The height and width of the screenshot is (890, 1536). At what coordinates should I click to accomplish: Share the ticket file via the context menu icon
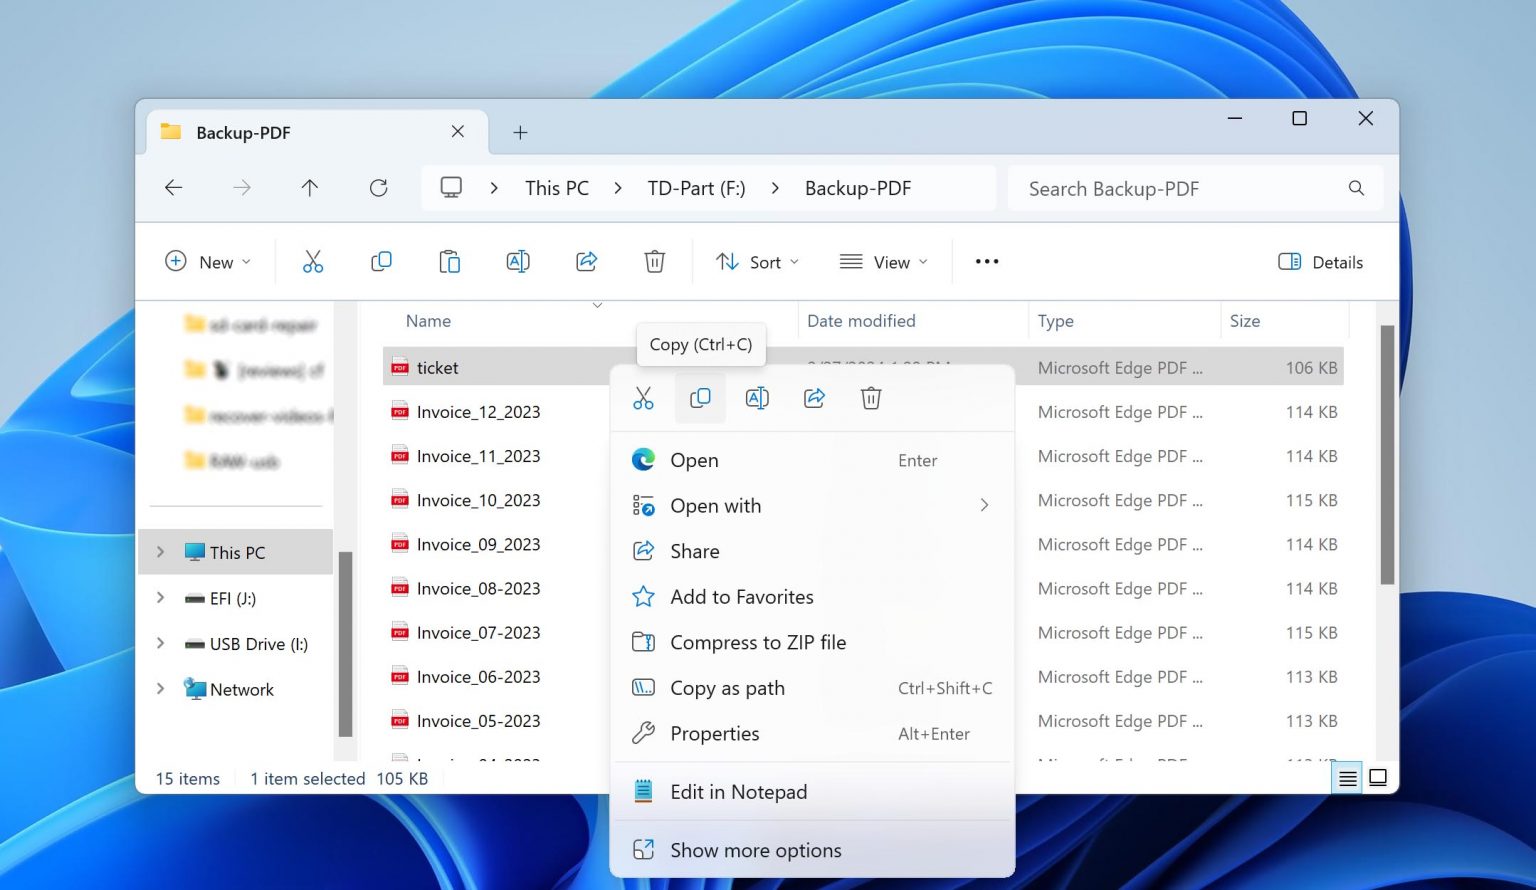[813, 397]
